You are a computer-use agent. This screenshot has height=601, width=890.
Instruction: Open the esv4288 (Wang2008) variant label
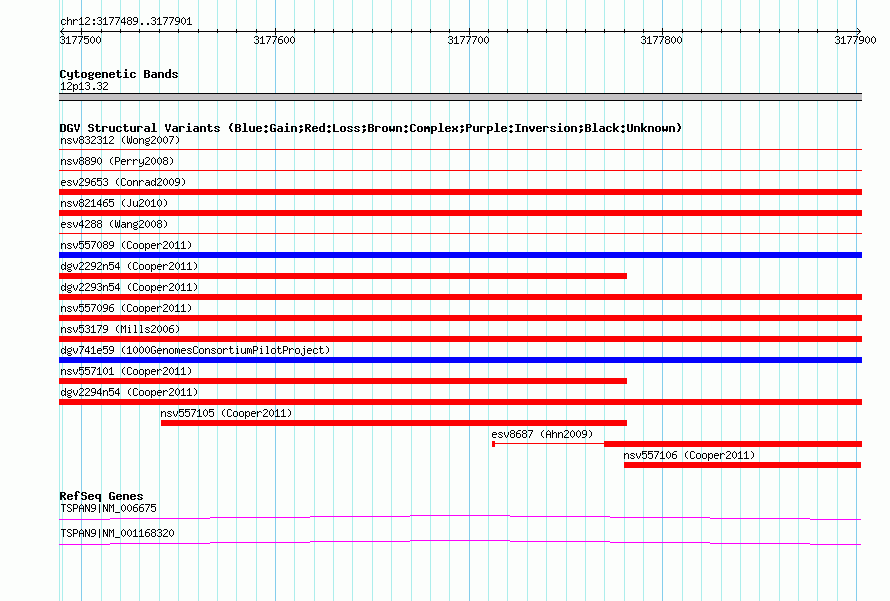click(114, 224)
